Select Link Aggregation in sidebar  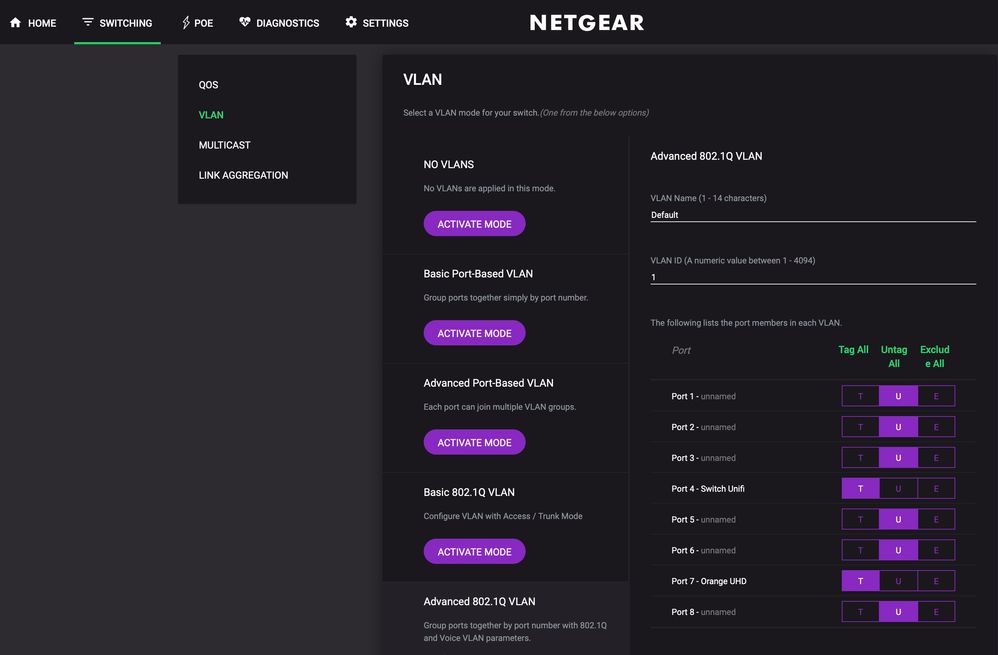pos(243,175)
